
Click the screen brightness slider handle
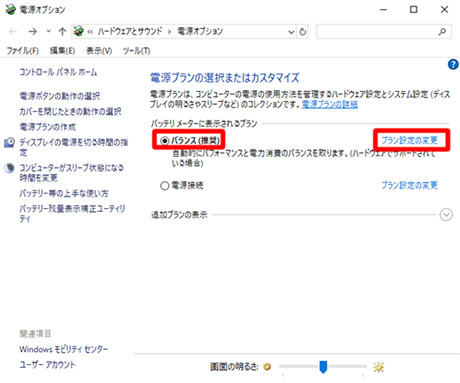(x=323, y=367)
